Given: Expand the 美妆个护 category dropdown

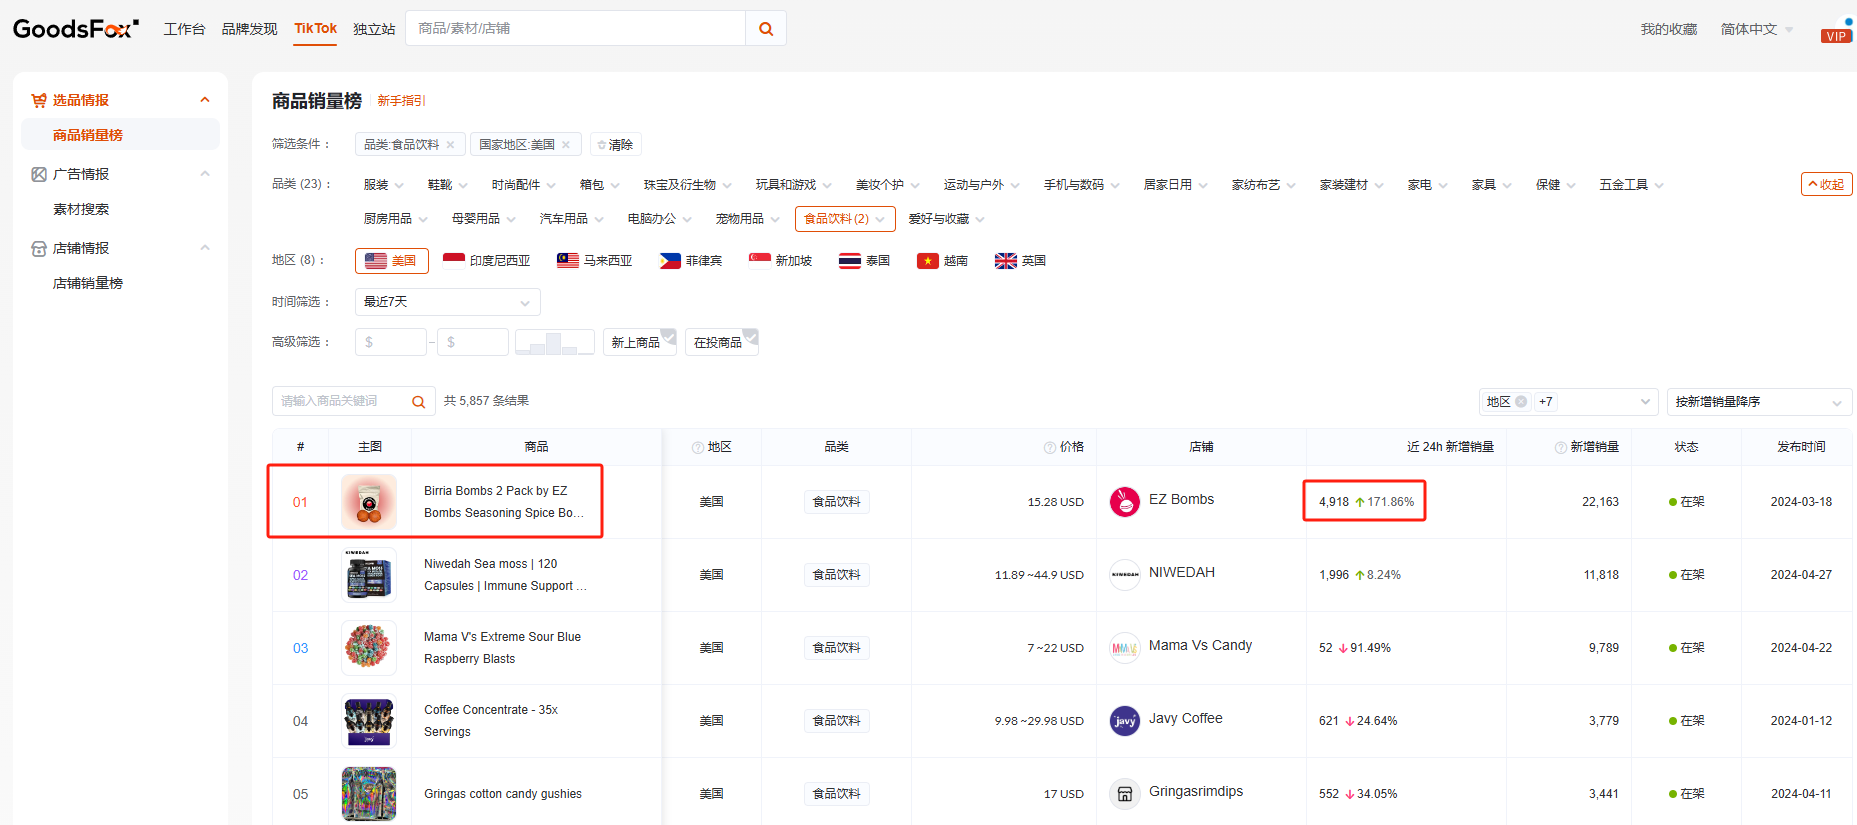Looking at the screenshot, I should [888, 185].
